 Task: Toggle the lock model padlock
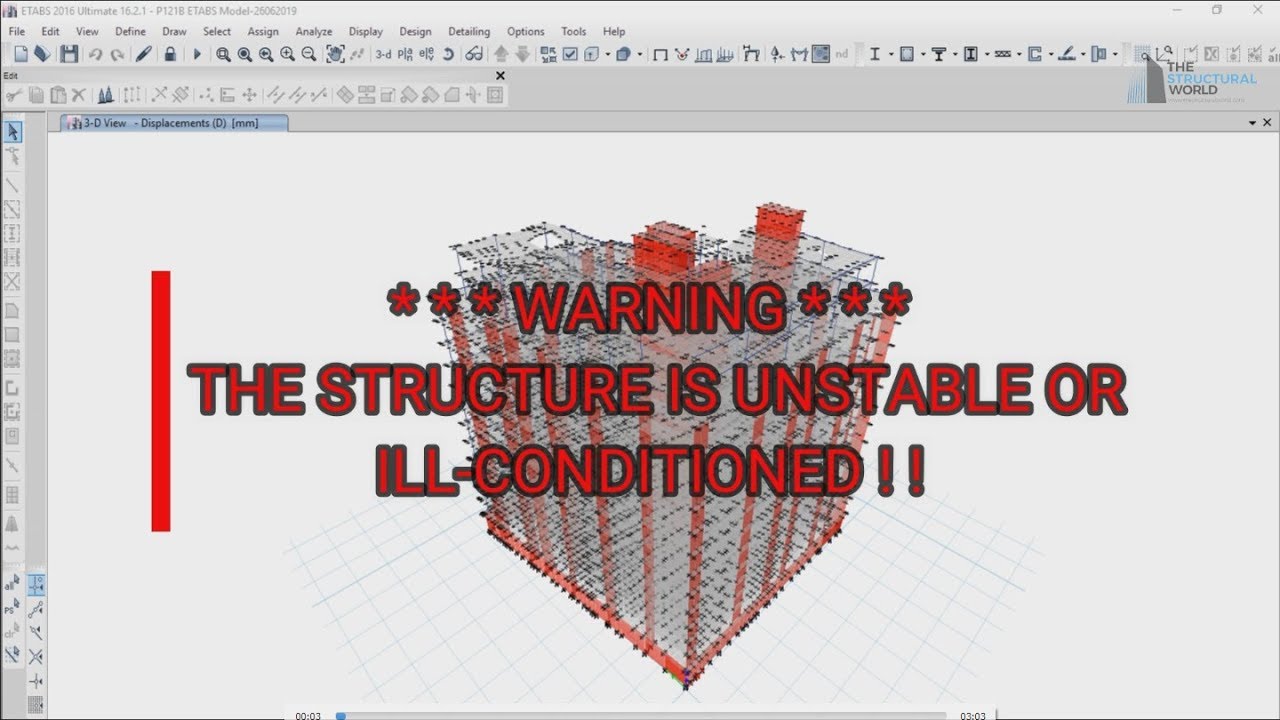click(x=170, y=54)
